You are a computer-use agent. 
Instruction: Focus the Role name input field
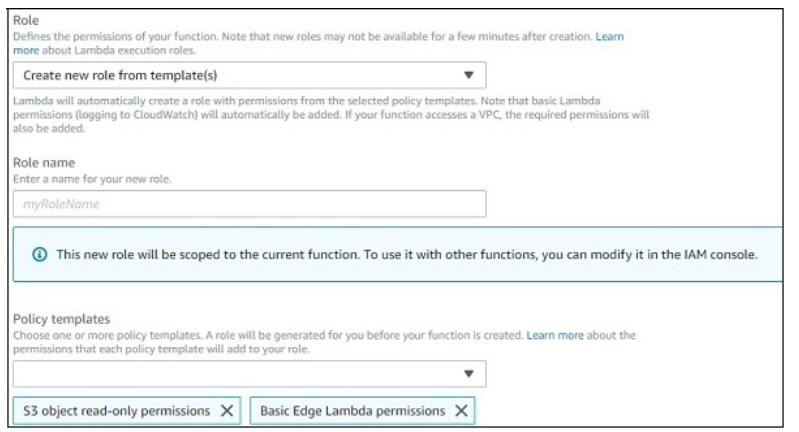[x=249, y=204]
